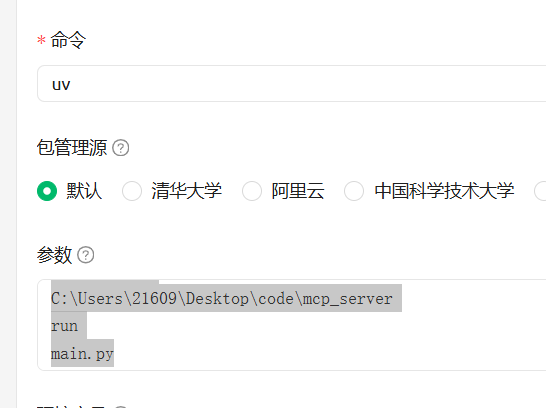Click the 命令 input field containing uv
The width and height of the screenshot is (546, 408).
tap(292, 84)
